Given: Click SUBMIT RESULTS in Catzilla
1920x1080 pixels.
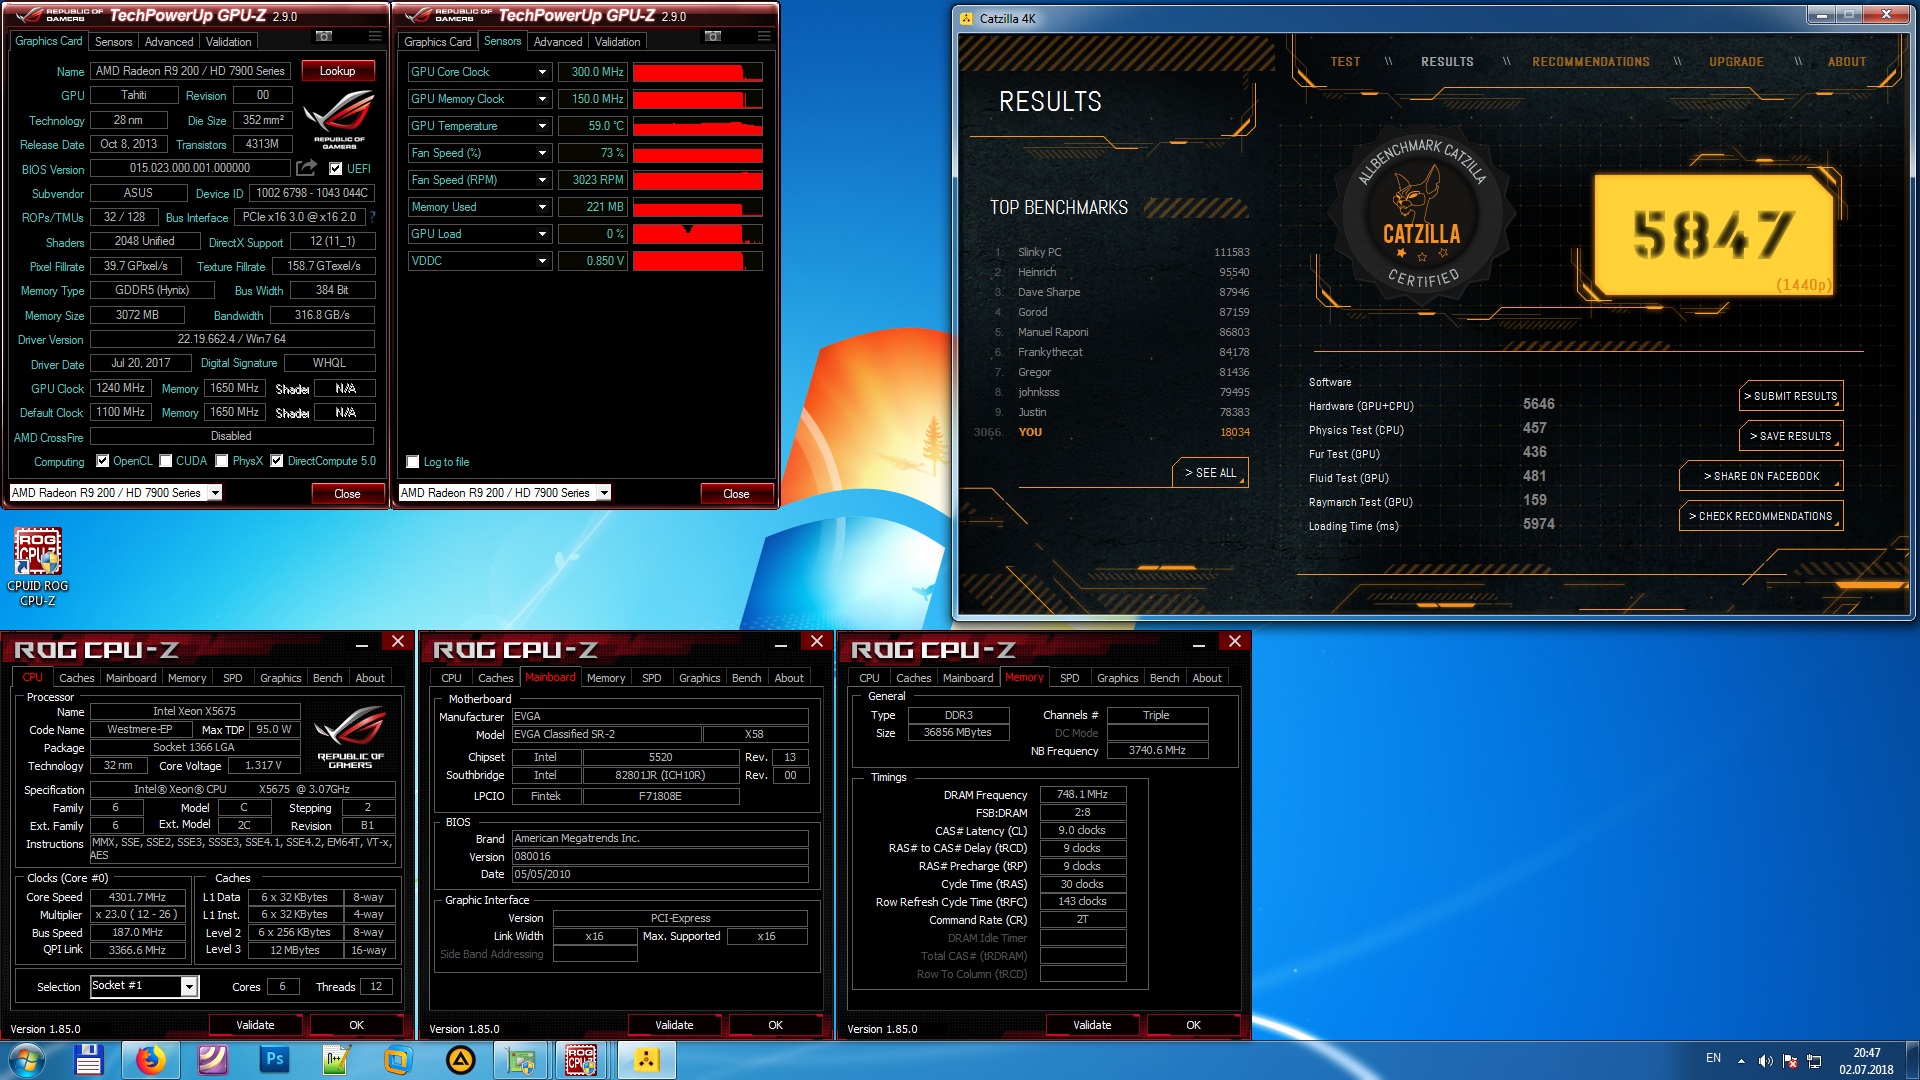Looking at the screenshot, I should tap(1791, 396).
